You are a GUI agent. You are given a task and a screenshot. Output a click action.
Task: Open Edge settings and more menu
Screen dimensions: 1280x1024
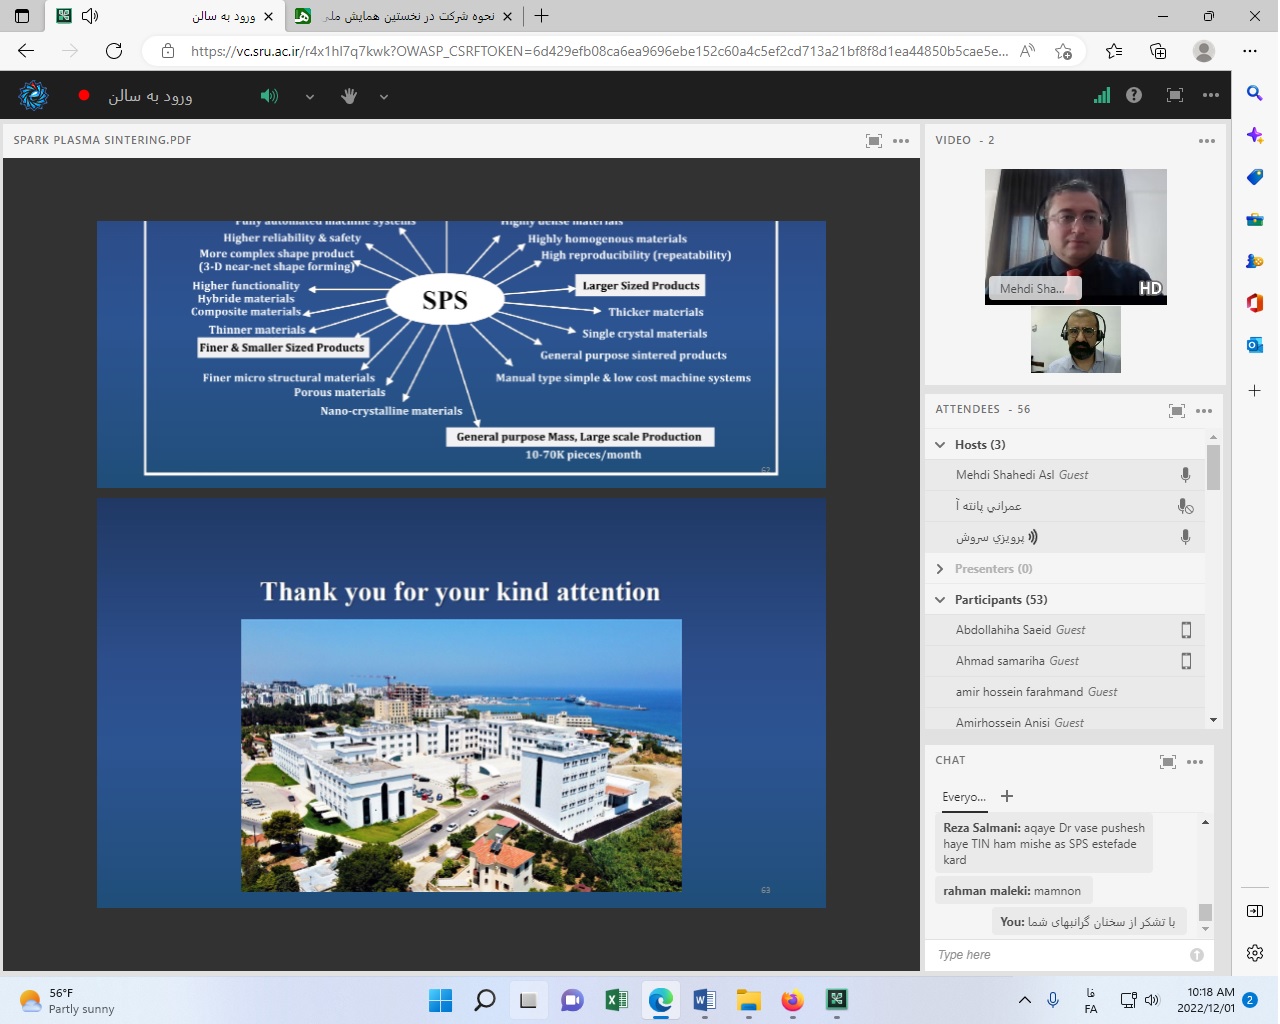click(1250, 51)
